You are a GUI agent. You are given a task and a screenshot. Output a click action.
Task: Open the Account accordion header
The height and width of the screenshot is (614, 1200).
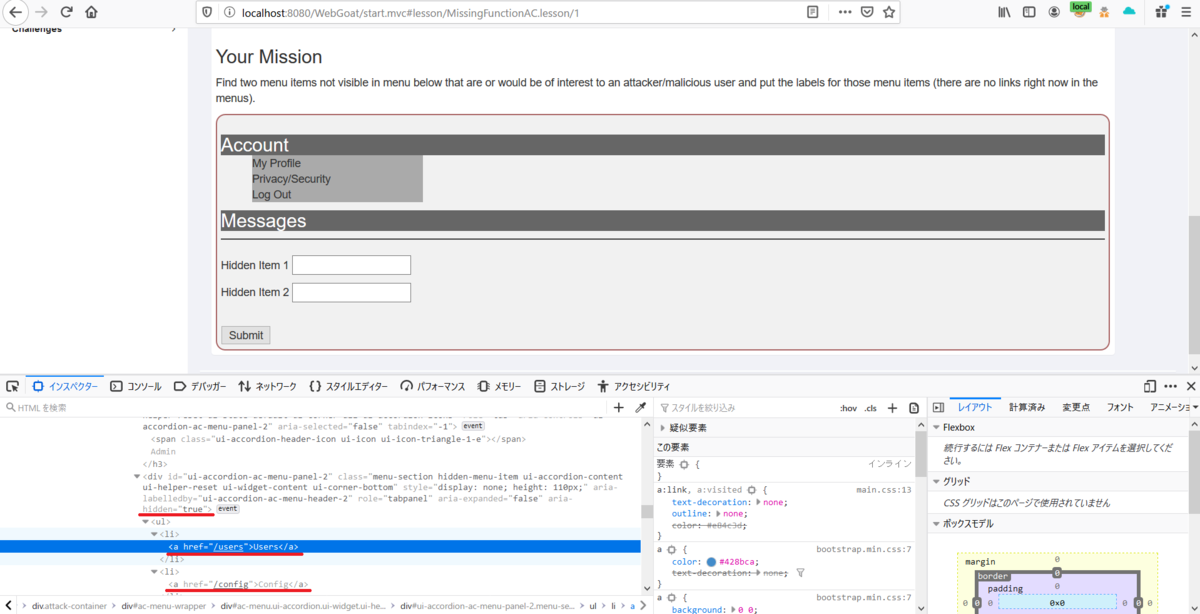pos(662,145)
